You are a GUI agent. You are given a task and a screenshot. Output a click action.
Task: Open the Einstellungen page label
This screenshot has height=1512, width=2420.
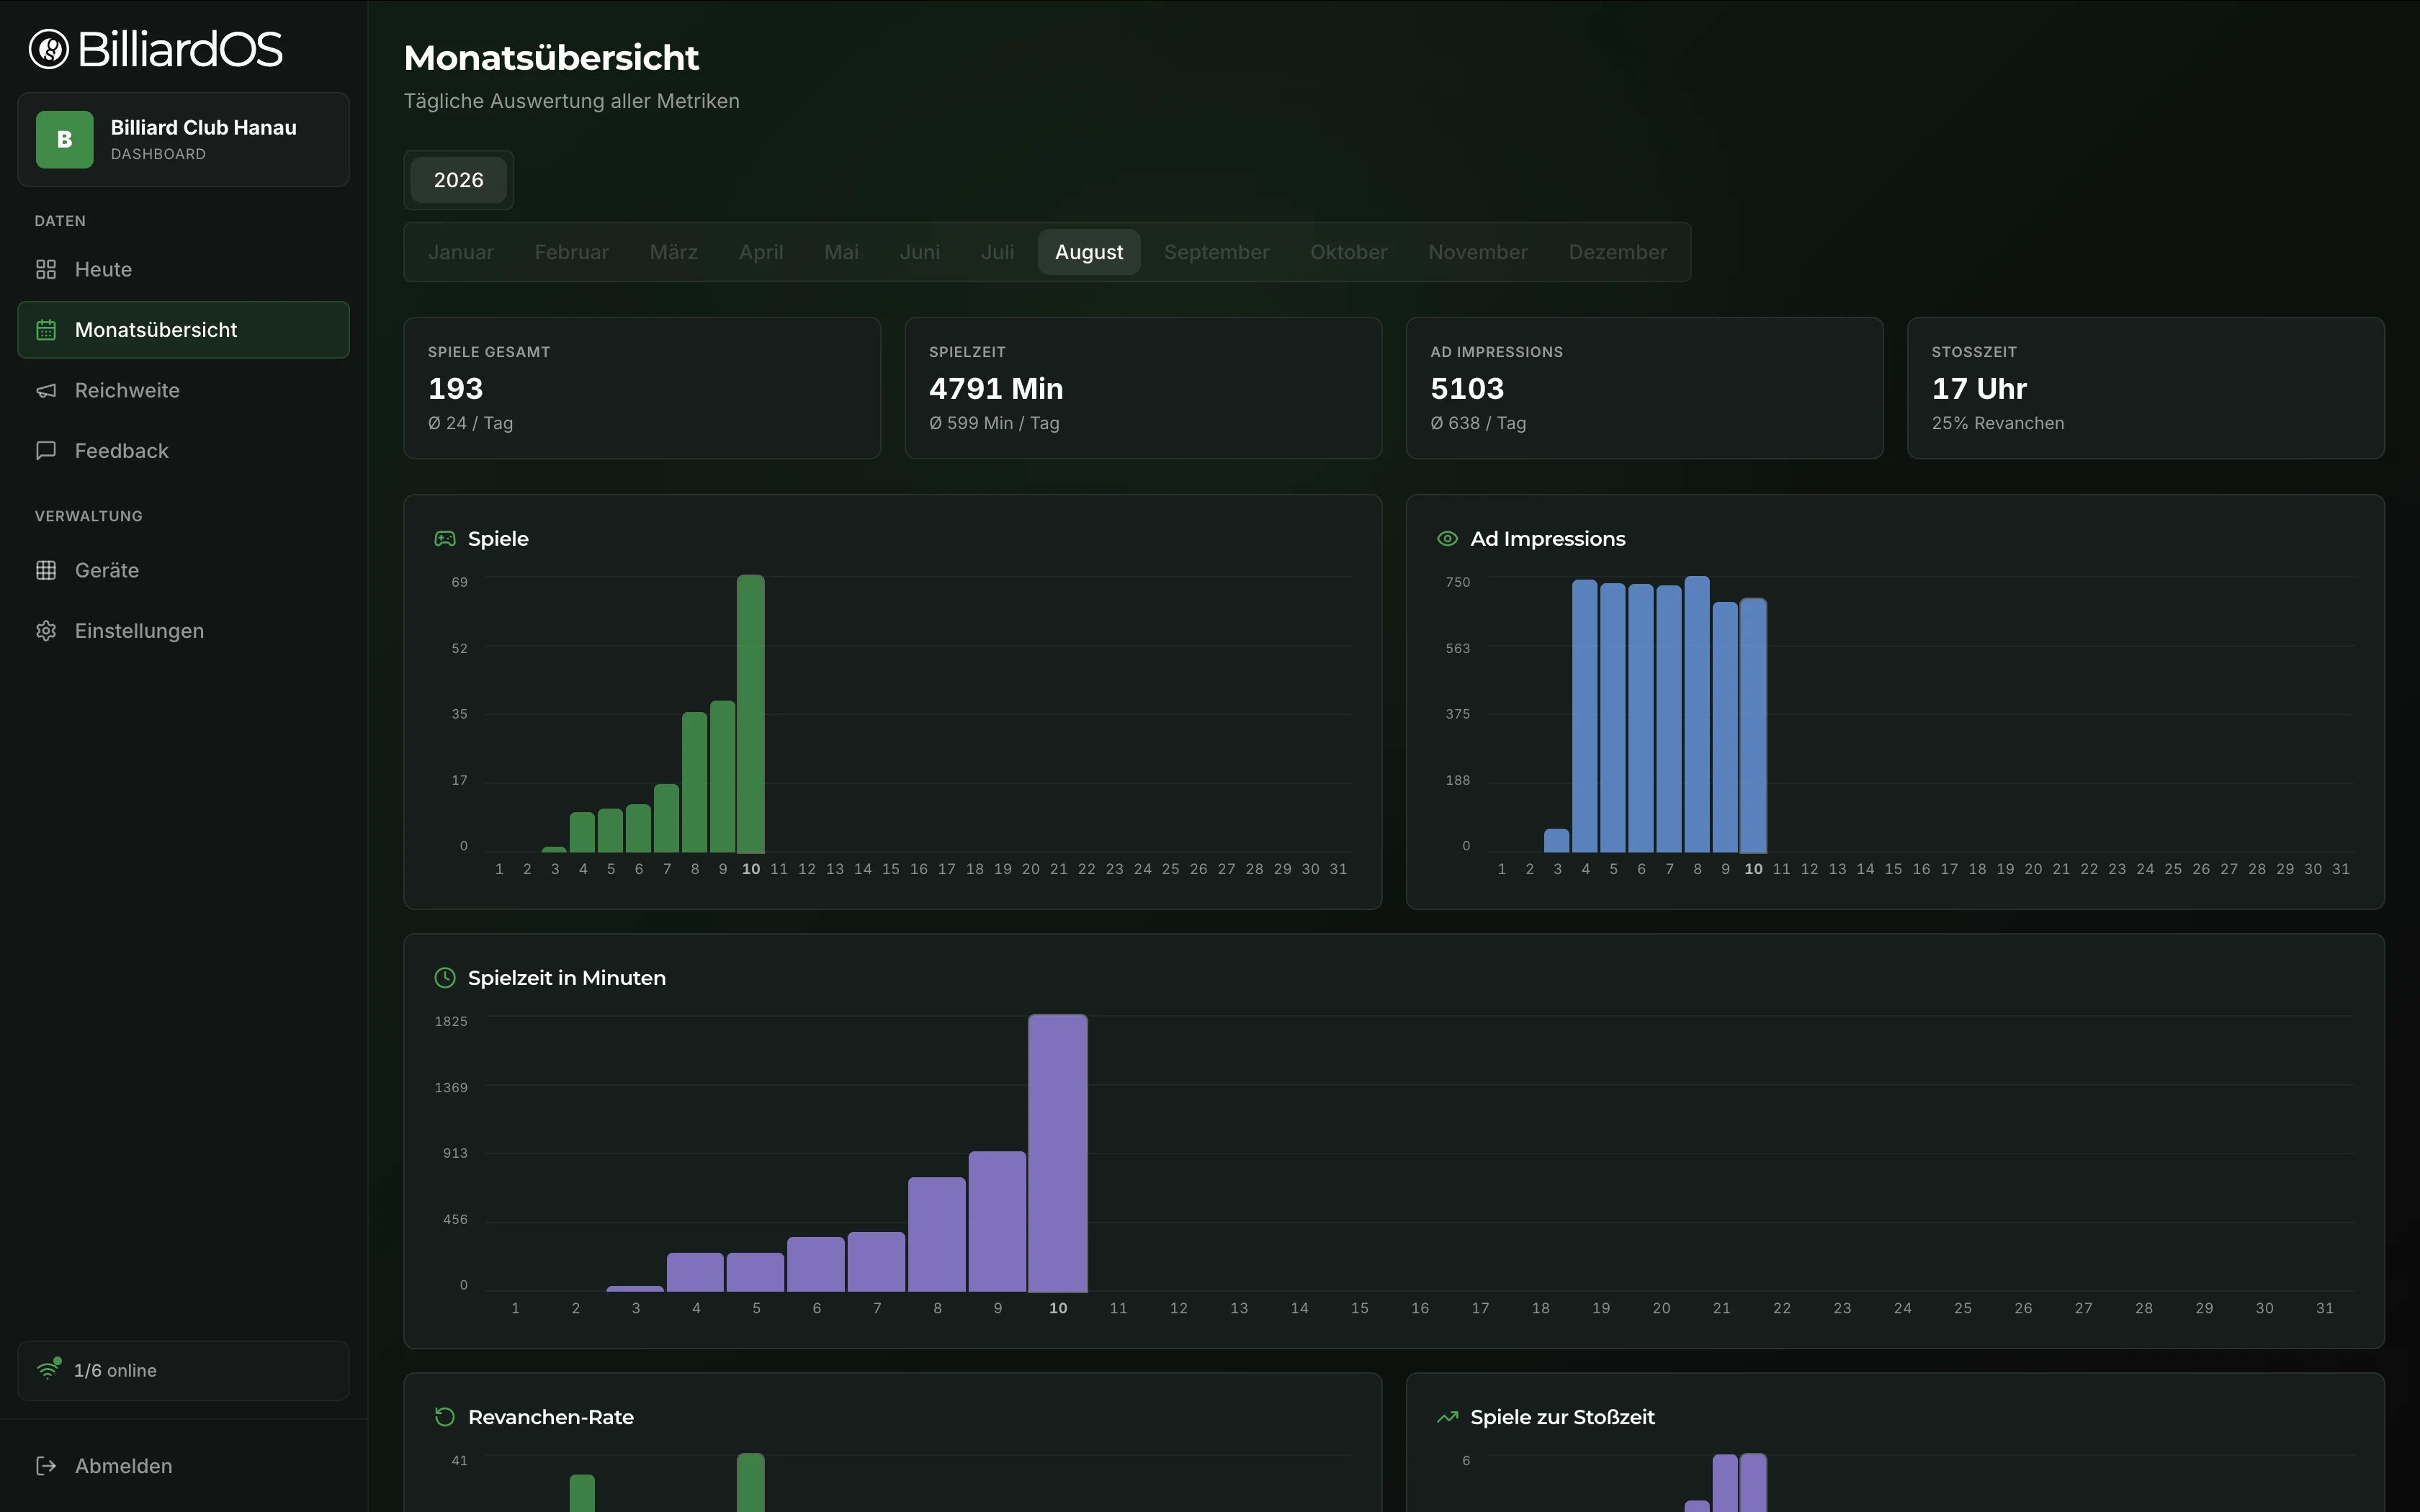click(x=139, y=631)
